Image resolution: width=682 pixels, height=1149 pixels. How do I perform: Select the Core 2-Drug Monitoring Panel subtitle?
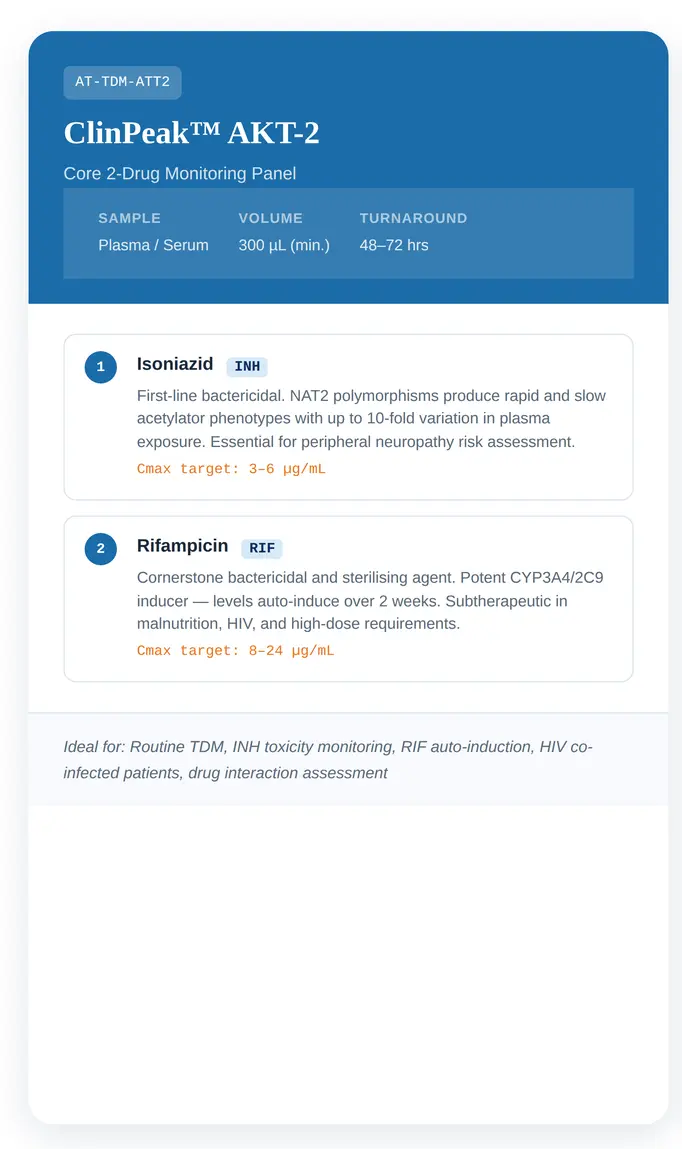[180, 174]
